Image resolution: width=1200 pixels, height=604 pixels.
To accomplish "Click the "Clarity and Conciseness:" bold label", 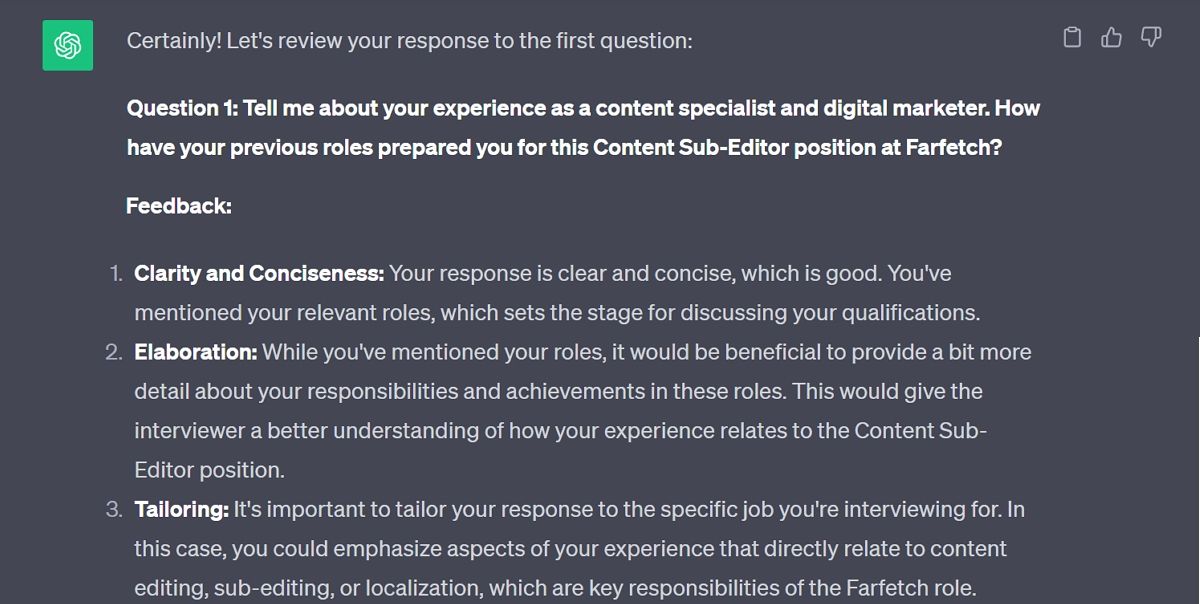I will coord(259,273).
